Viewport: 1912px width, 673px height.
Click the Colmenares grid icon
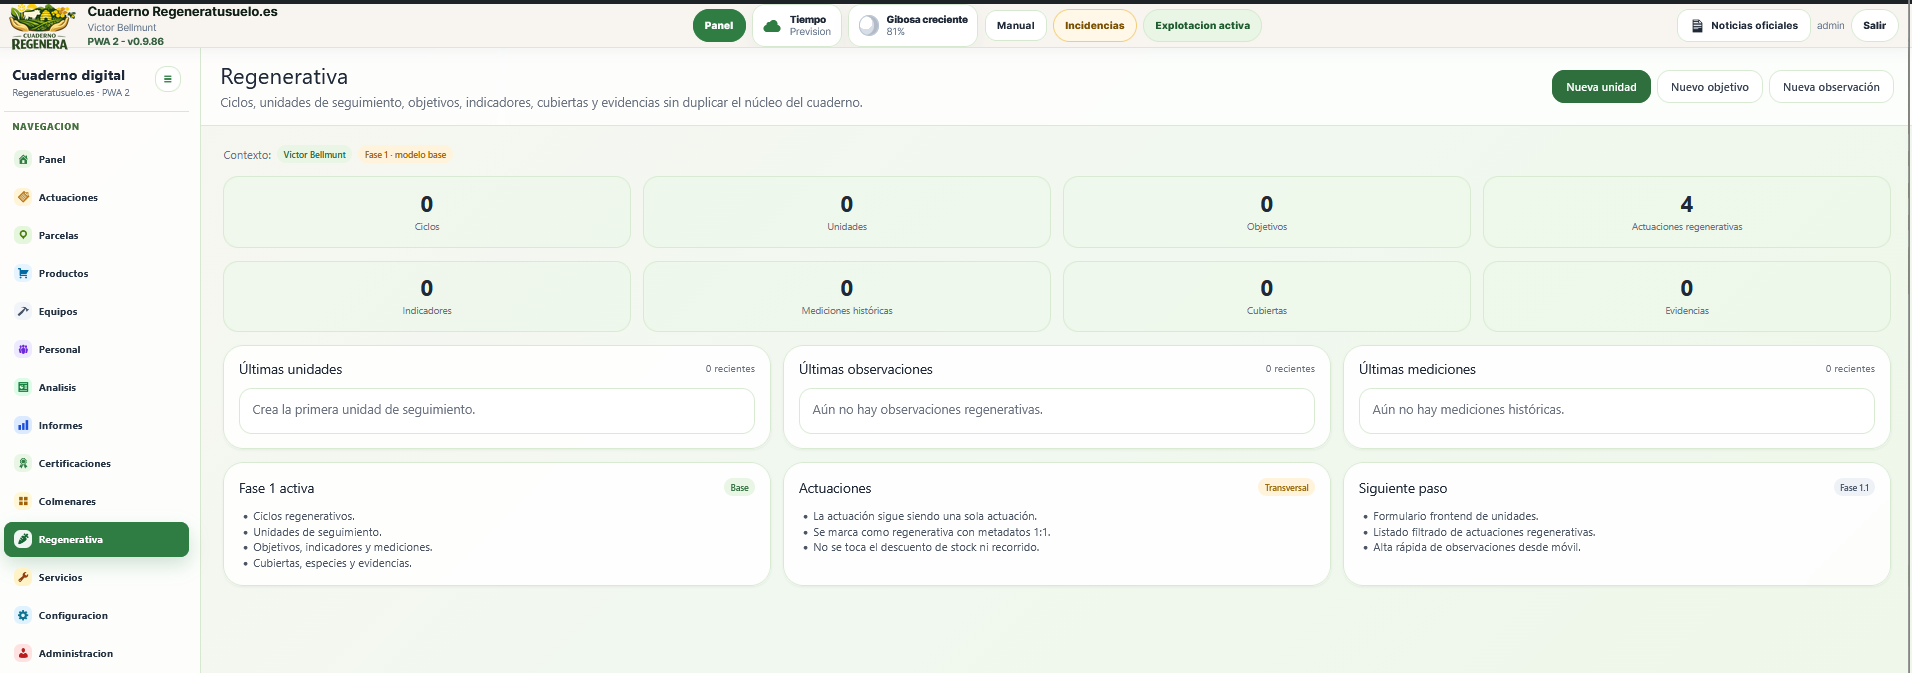coord(23,501)
